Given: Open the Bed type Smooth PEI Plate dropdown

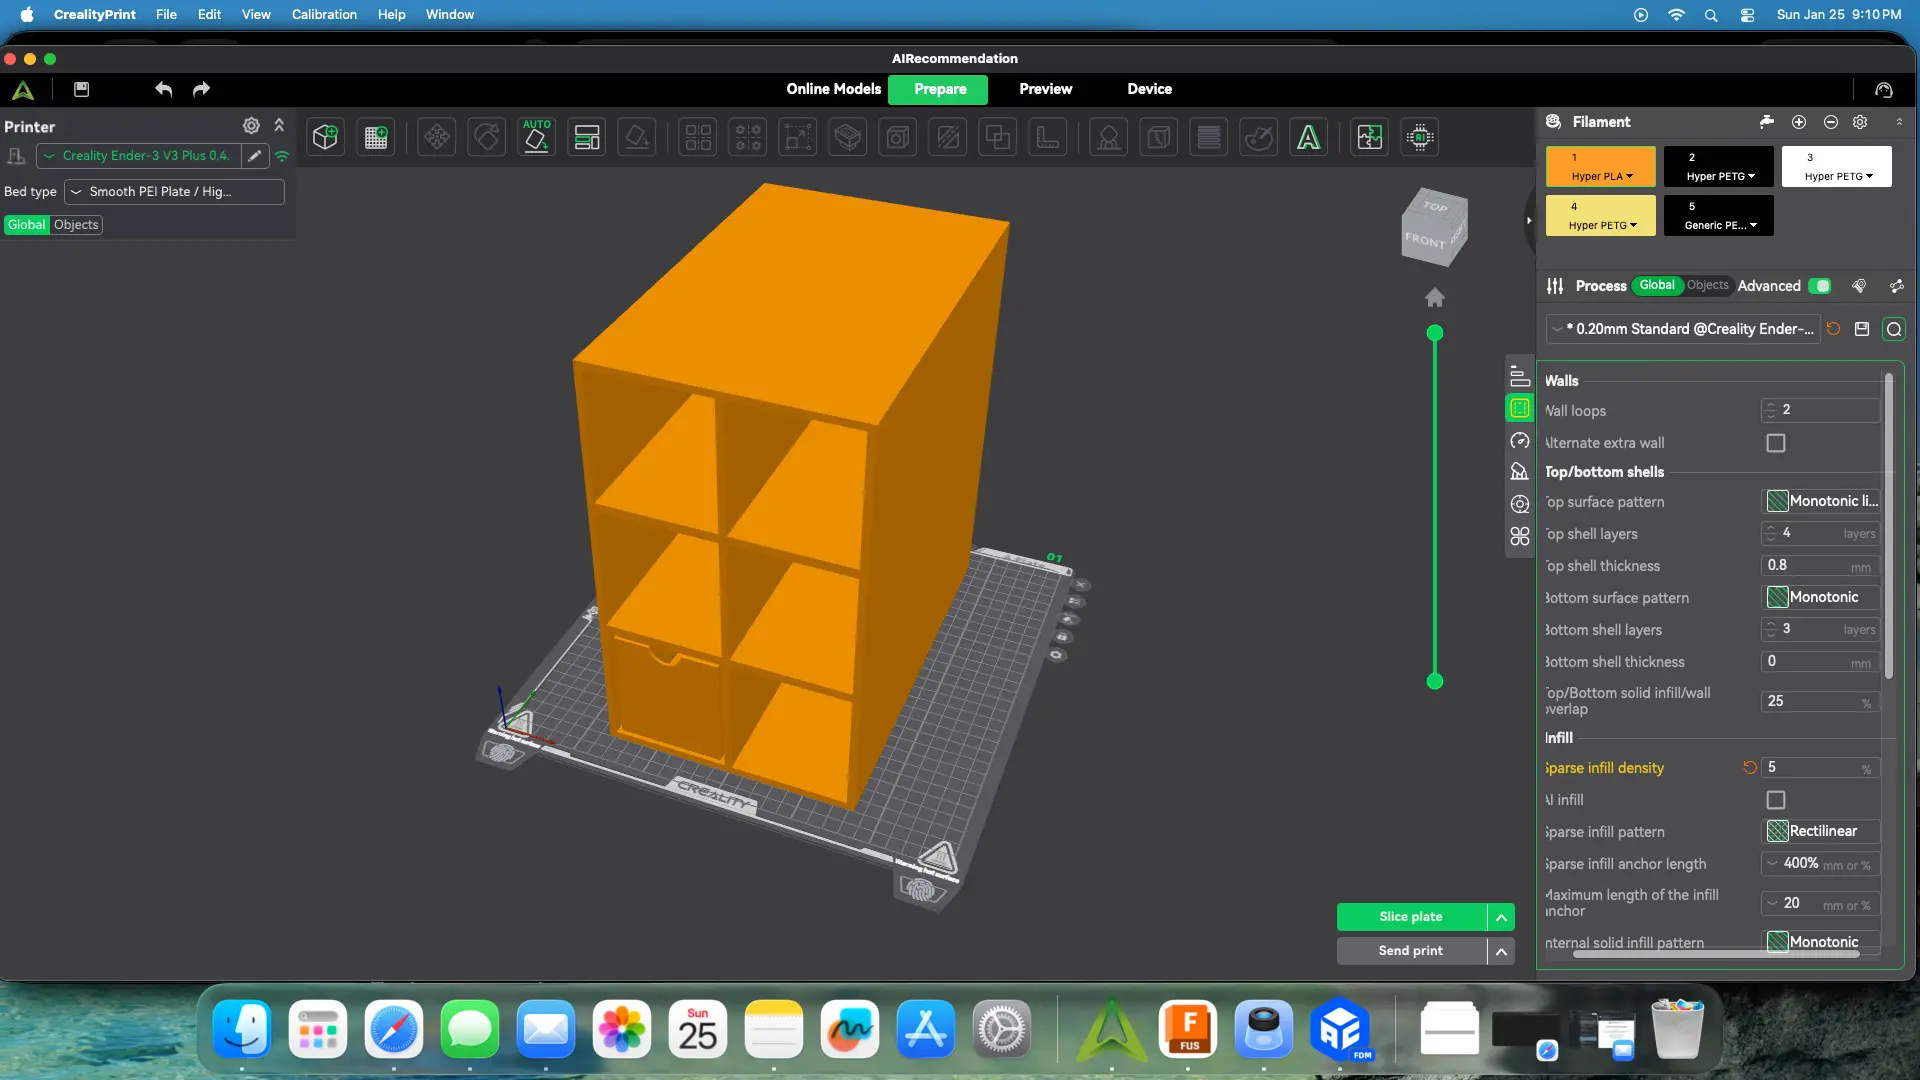Looking at the screenshot, I should pos(174,192).
